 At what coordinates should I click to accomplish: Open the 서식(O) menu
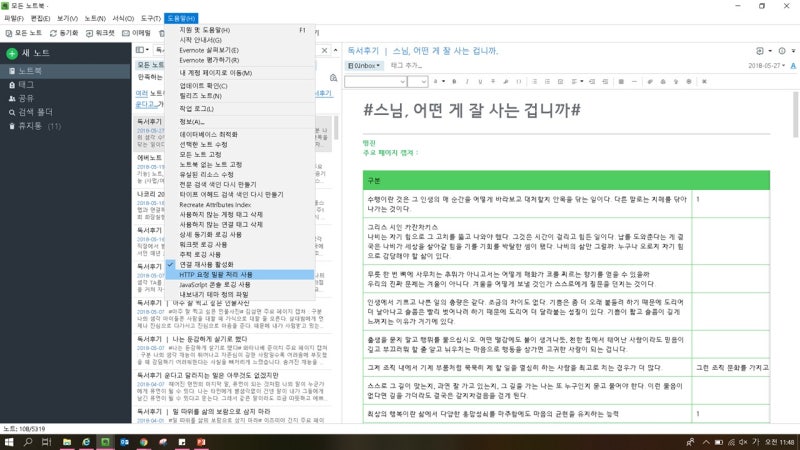tap(123, 18)
